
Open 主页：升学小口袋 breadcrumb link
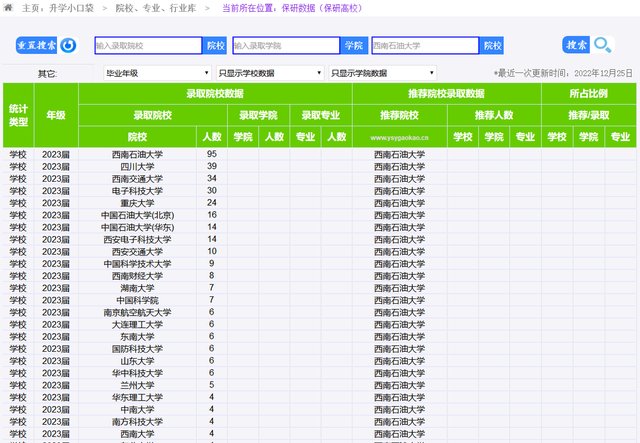coord(58,8)
